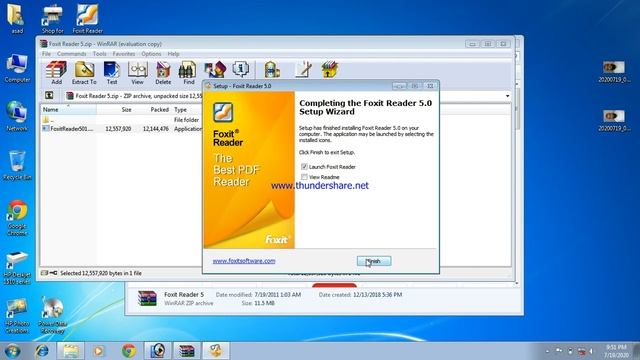This screenshot has height=360, width=640.
Task: Click the up one level icon in WinRAR
Action: pos(49,96)
